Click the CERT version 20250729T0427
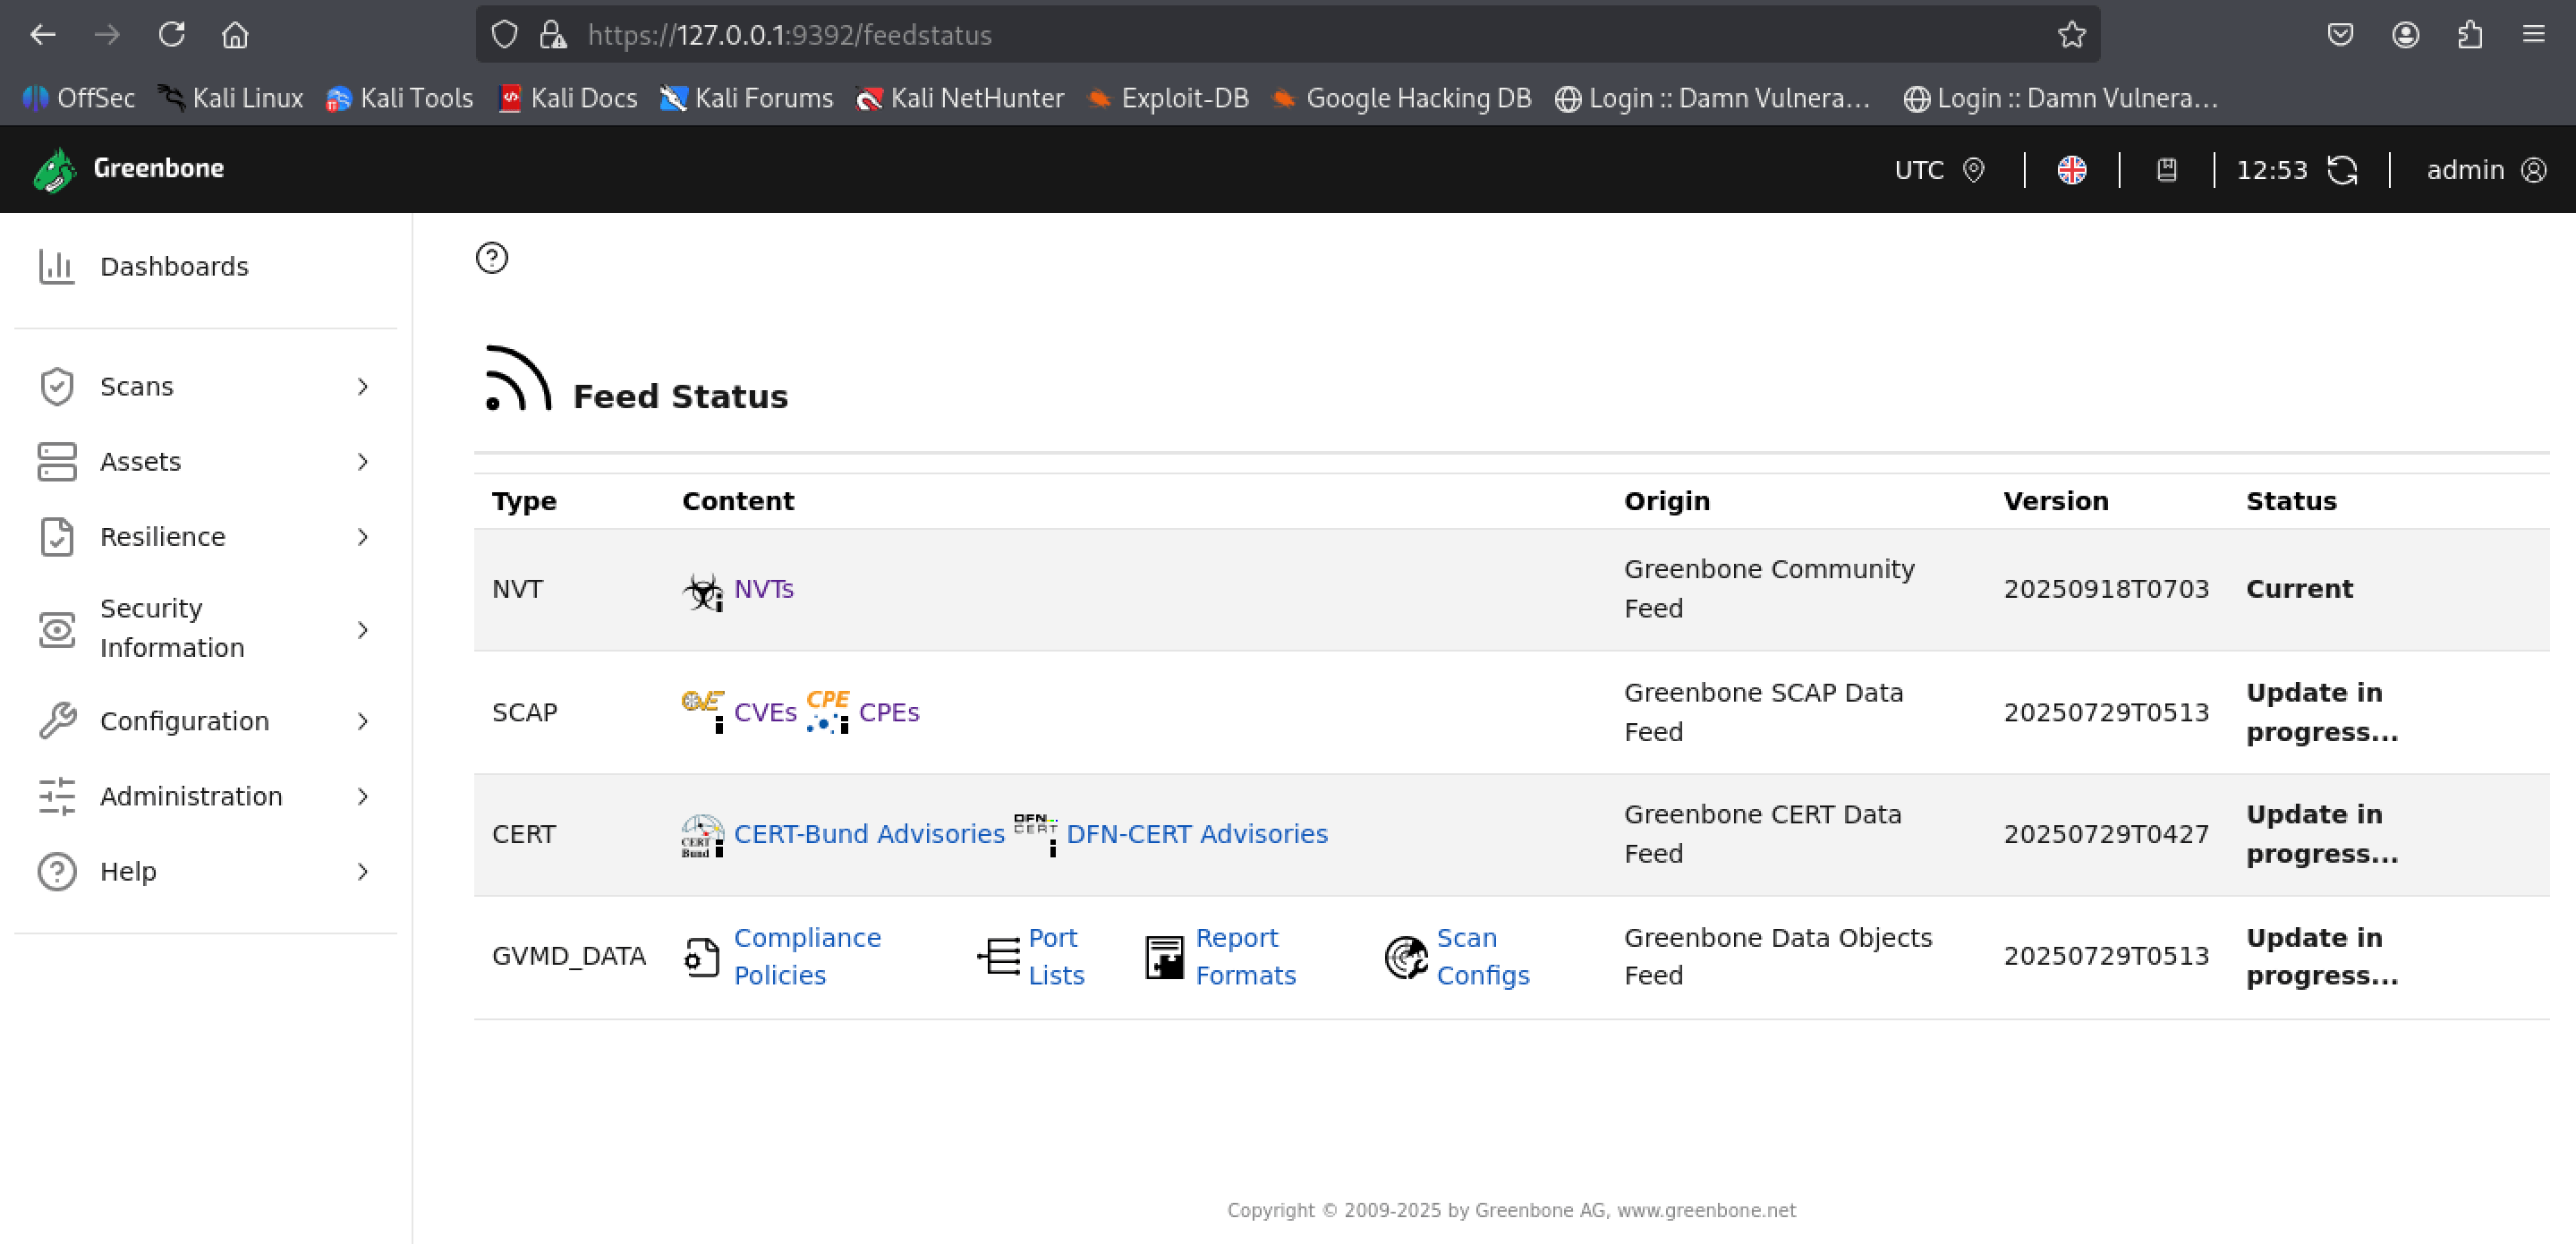The width and height of the screenshot is (2576, 1244). 2106,835
